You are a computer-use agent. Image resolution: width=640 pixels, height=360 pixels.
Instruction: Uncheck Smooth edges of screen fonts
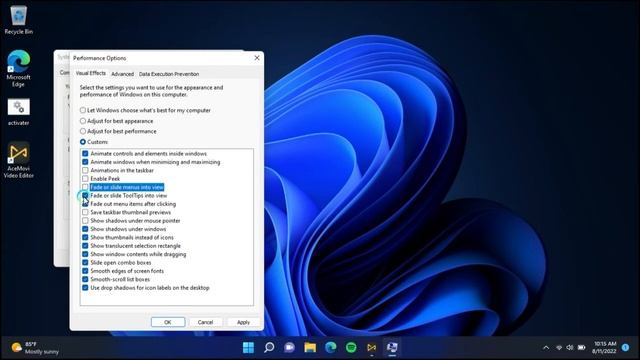(85, 271)
